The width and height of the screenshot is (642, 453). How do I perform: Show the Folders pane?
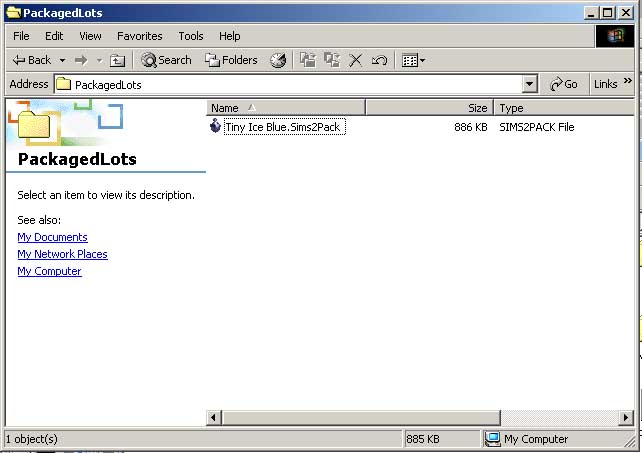pos(231,60)
